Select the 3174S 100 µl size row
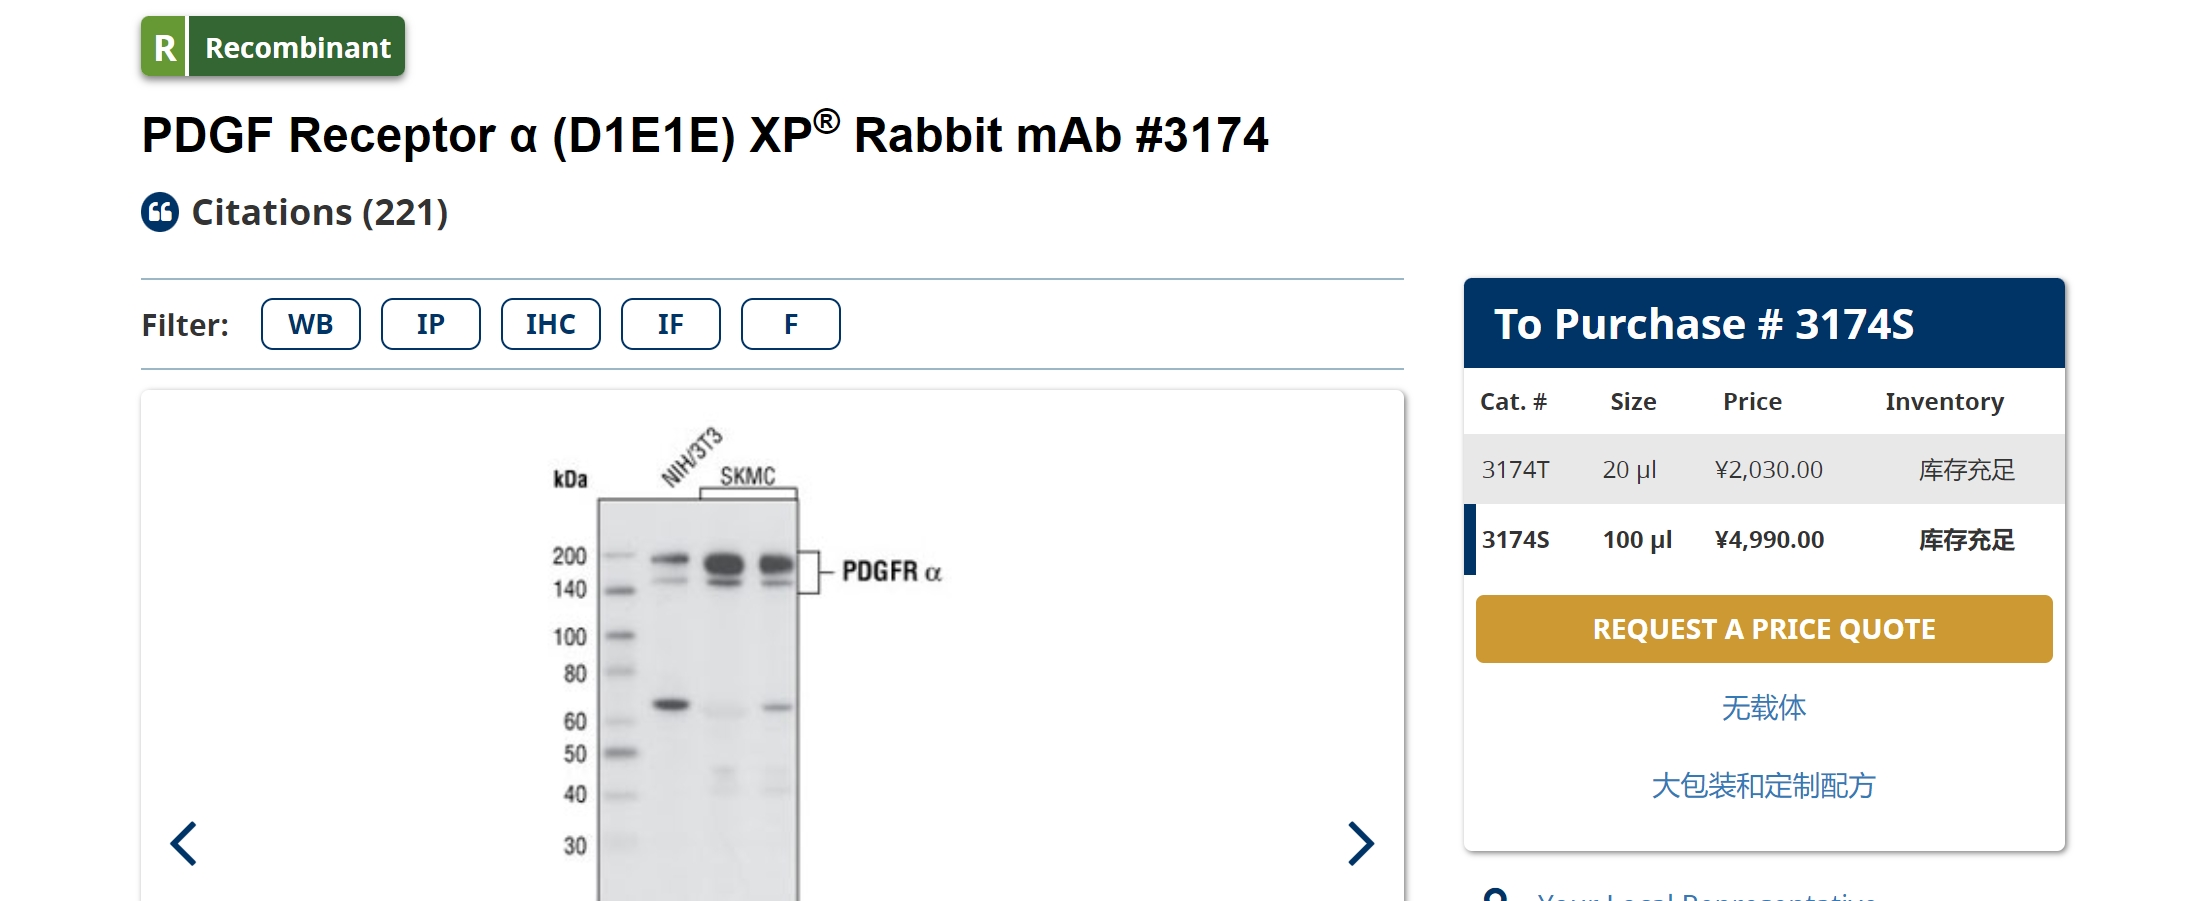This screenshot has width=2209, height=901. coord(1764,539)
